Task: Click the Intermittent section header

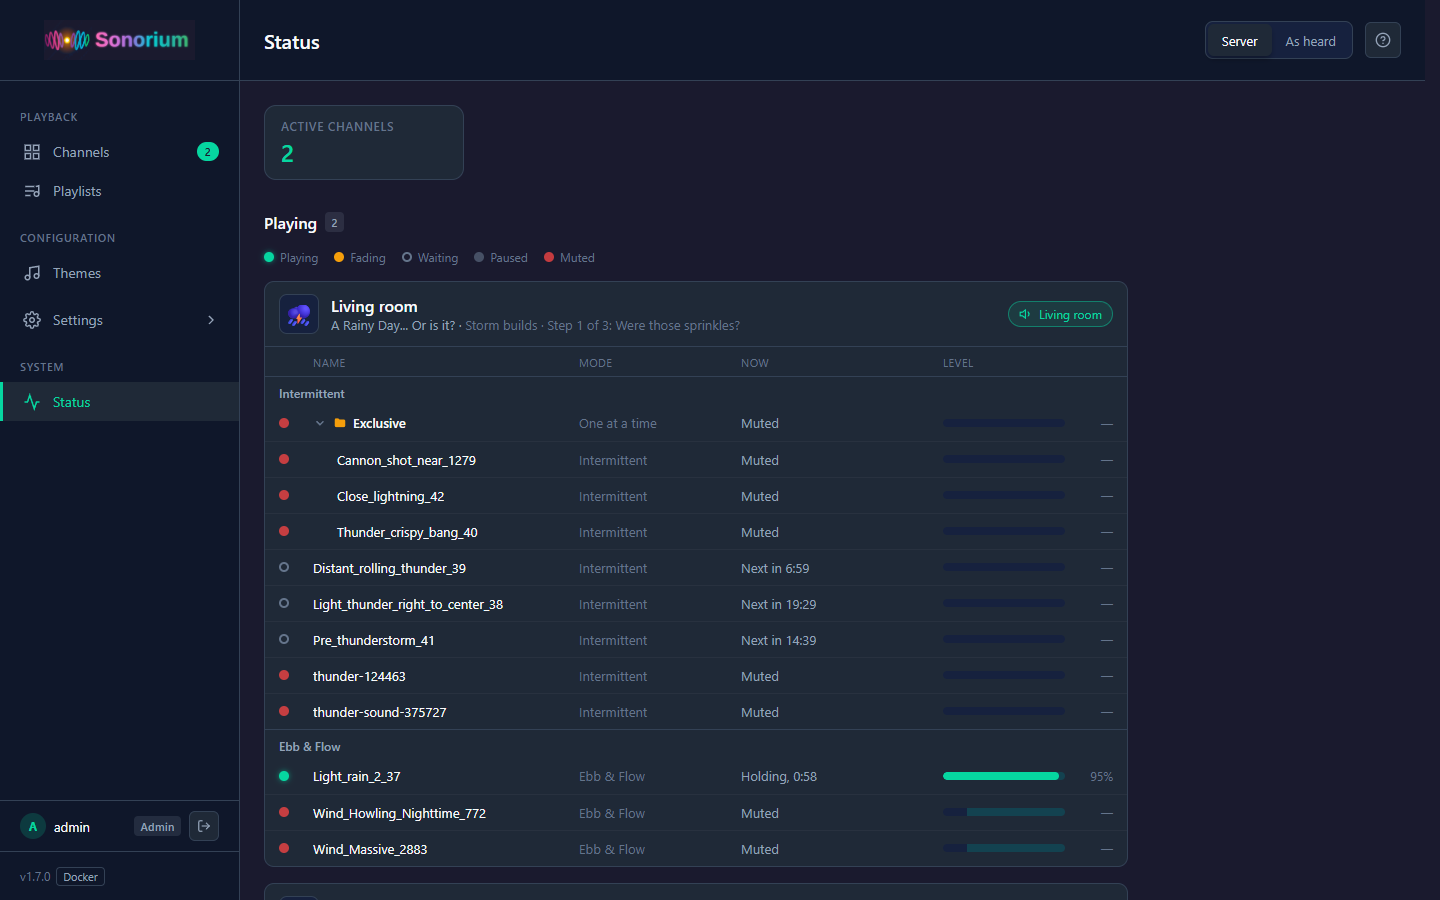Action: pyautogui.click(x=312, y=394)
